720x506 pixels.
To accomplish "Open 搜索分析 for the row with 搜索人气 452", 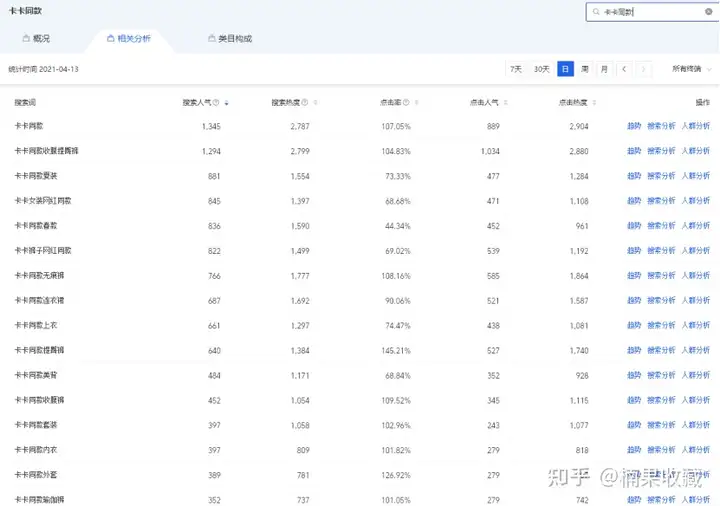I will point(661,400).
